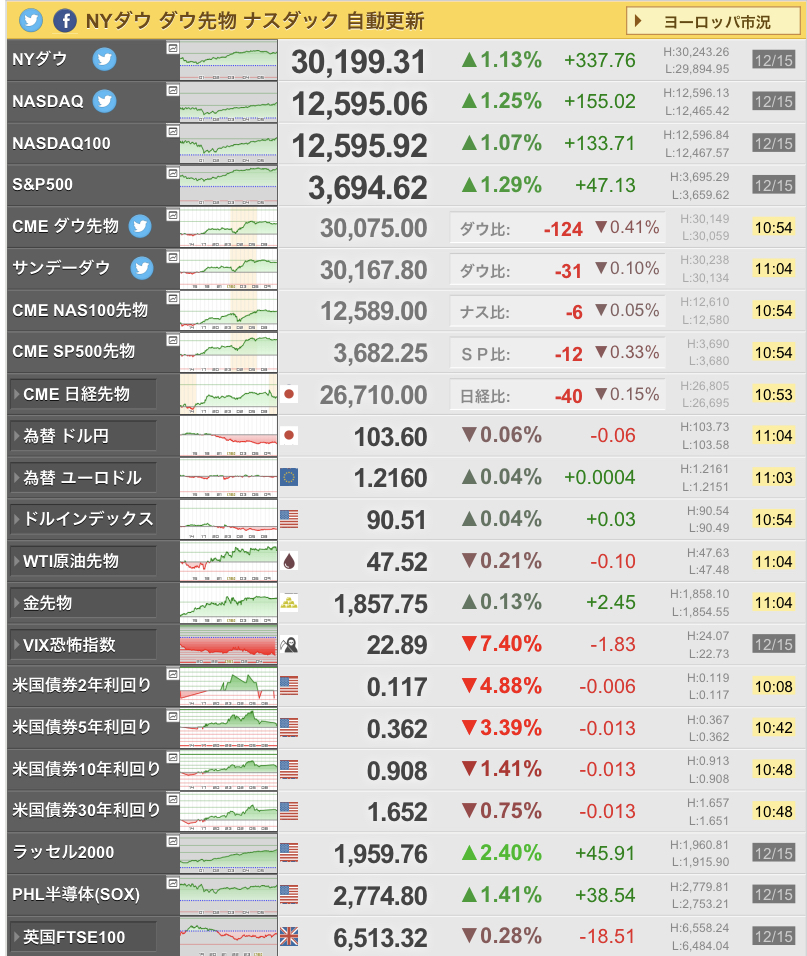Screen dimensions: 807x956
Task: Click the Twitter icon in the header bar
Action: 31,20
